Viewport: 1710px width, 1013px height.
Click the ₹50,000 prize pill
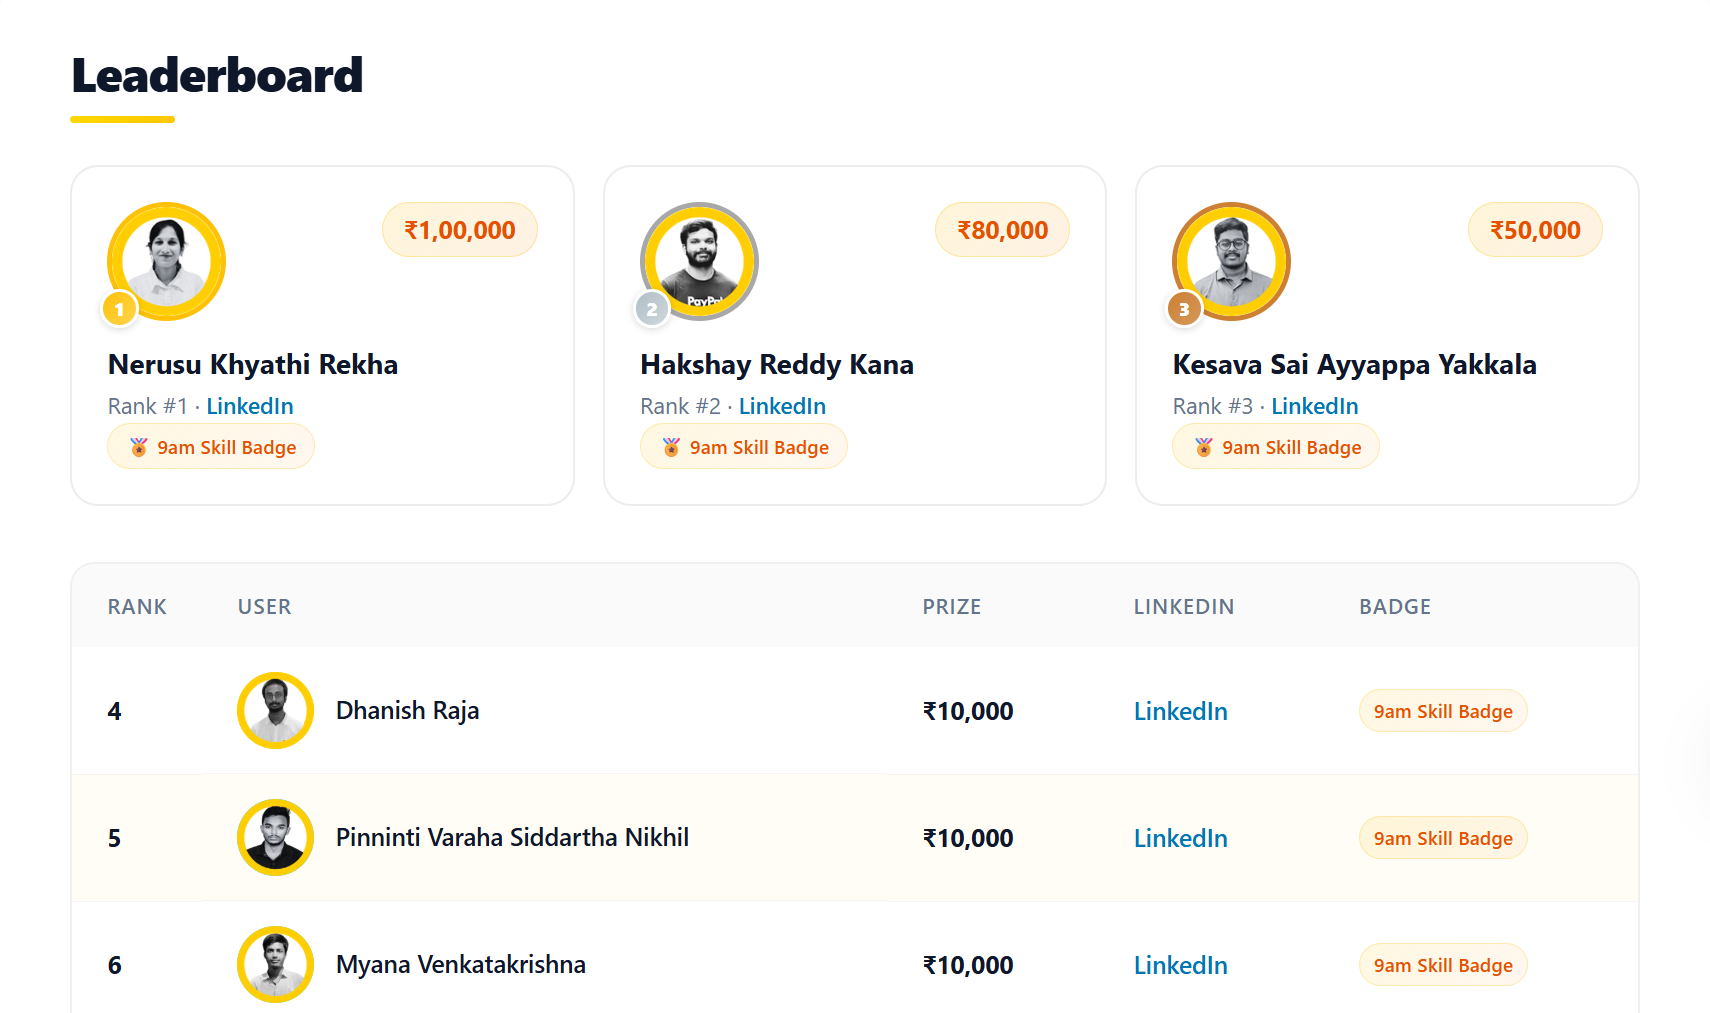pos(1535,230)
